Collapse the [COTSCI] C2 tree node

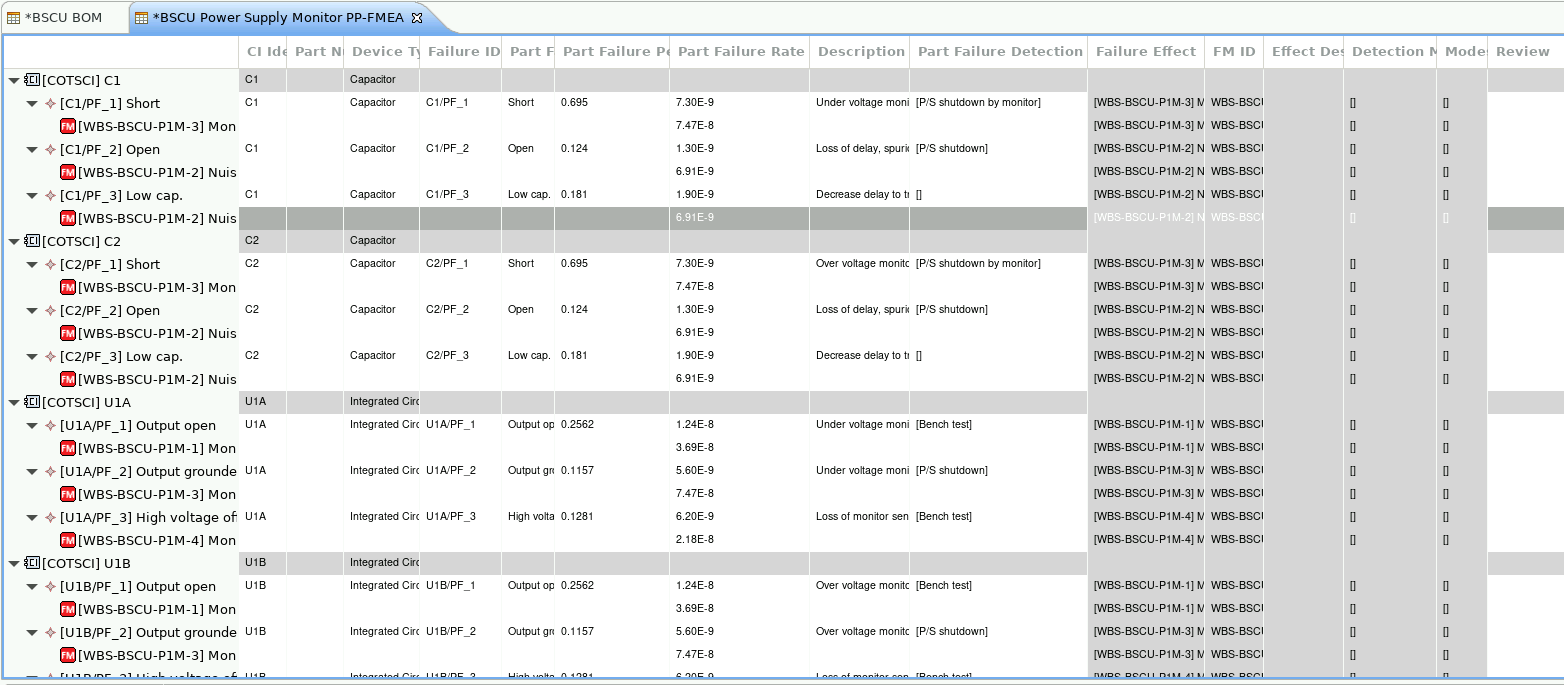[x=14, y=242]
